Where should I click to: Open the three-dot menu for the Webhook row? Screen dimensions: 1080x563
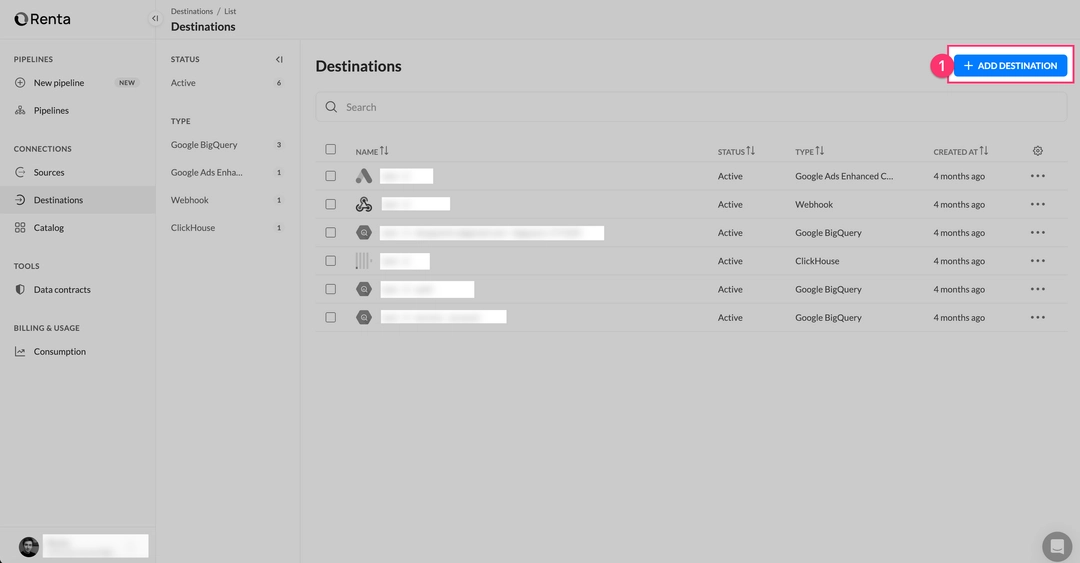coord(1037,205)
